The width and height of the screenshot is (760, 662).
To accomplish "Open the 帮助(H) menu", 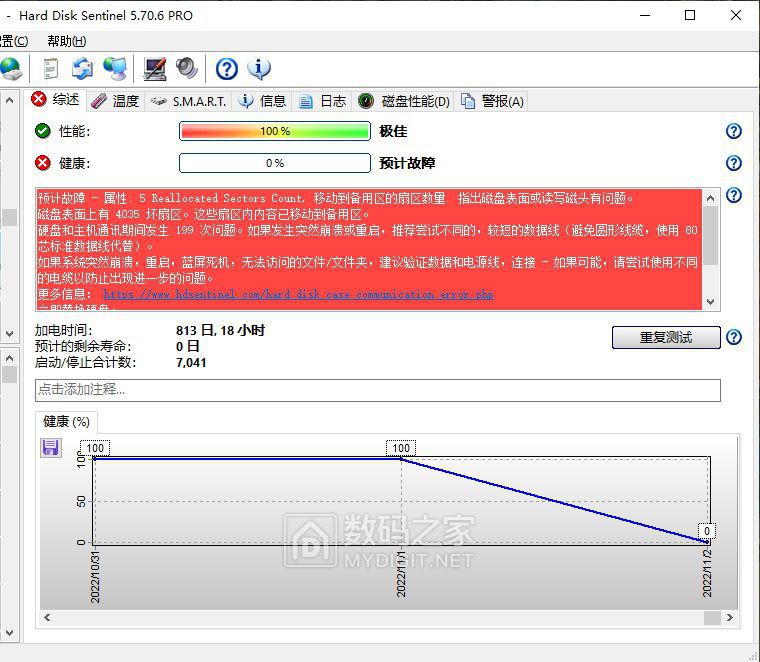I will coord(67,41).
